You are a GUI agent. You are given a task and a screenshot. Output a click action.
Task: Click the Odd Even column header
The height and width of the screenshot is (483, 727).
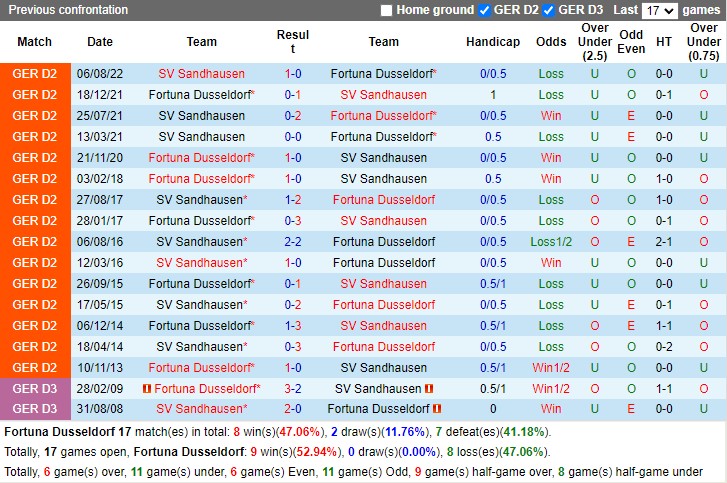coord(631,42)
